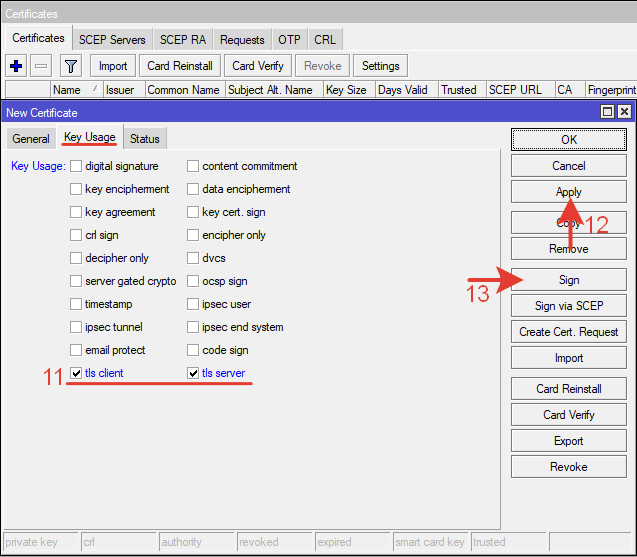
Task: Uncheck the tls server checkbox
Action: point(193,374)
